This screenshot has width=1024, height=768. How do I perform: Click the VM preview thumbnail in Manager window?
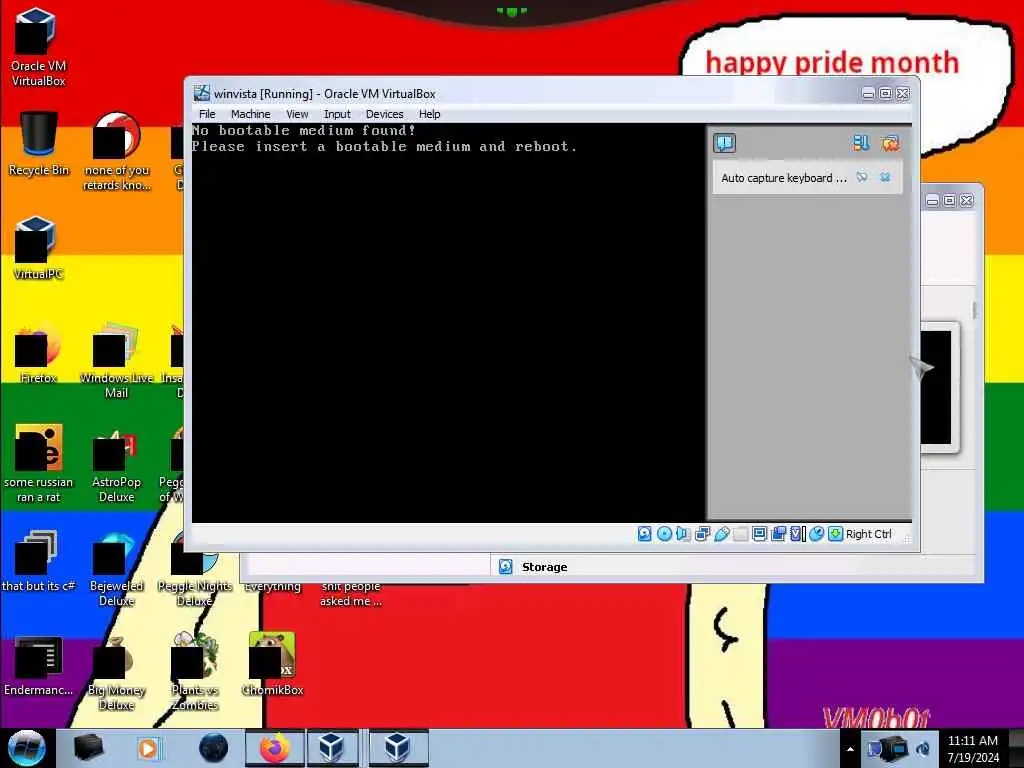click(937, 387)
